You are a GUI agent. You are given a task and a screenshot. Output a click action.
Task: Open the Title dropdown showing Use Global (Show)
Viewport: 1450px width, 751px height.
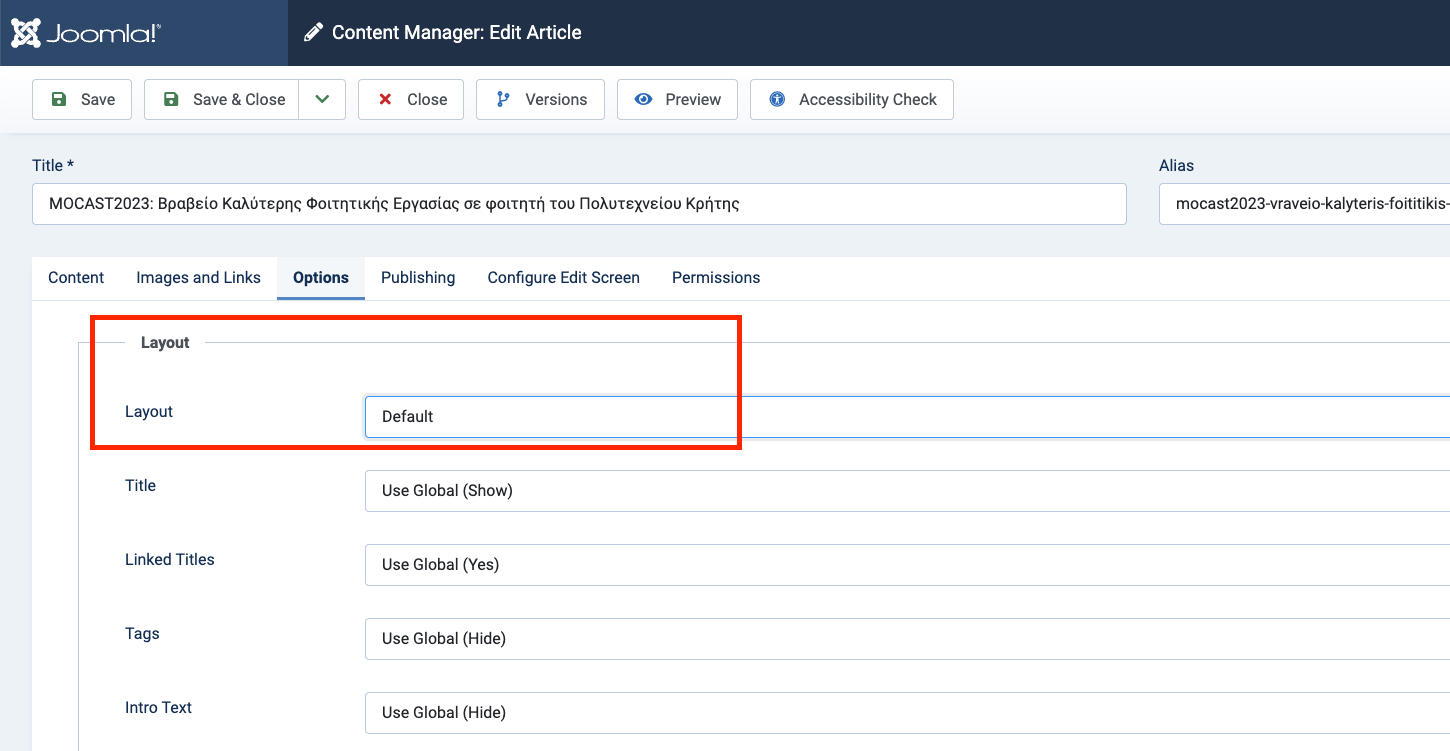click(900, 491)
